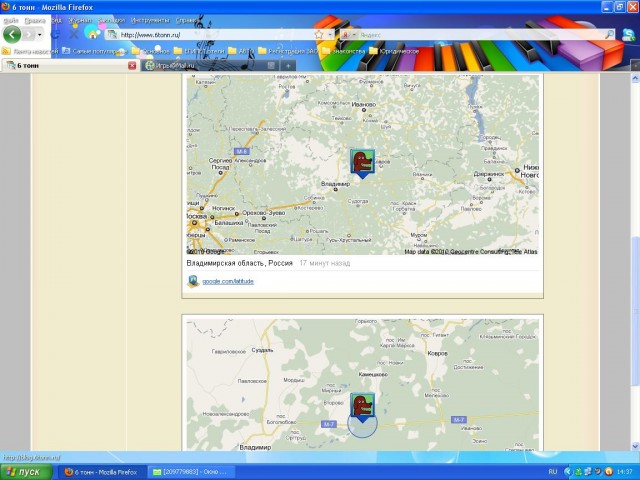Image resolution: width=640 pixels, height=480 pixels.
Task: Open the Юридическое bookmarks folder
Action: [394, 51]
